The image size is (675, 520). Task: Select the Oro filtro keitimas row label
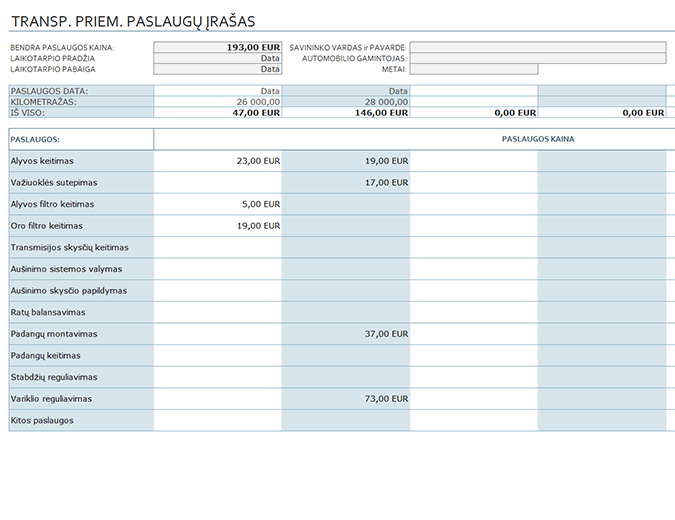coord(81,226)
